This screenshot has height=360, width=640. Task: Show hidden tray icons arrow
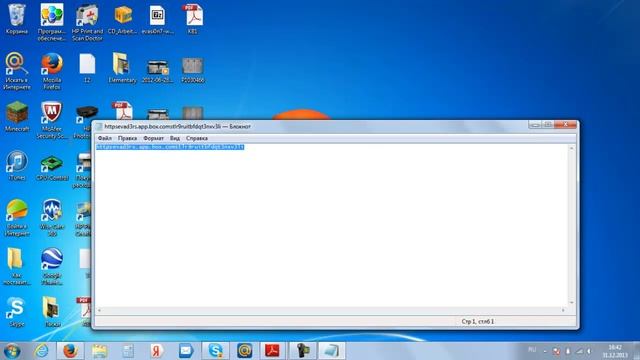coord(545,351)
